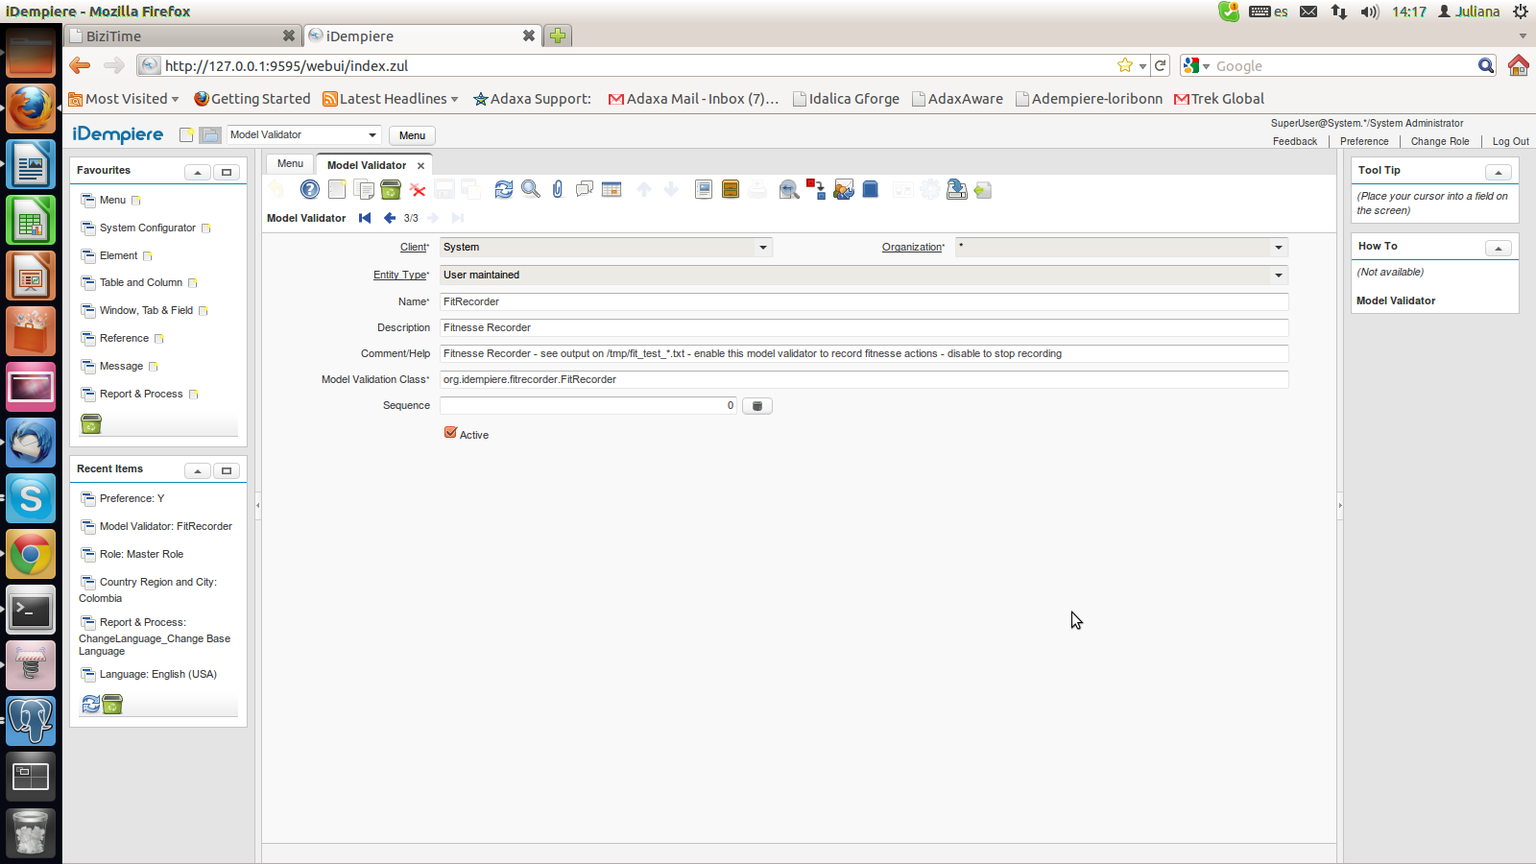1536x864 pixels.
Task: Collapse the Favourites panel
Action: tap(198, 172)
